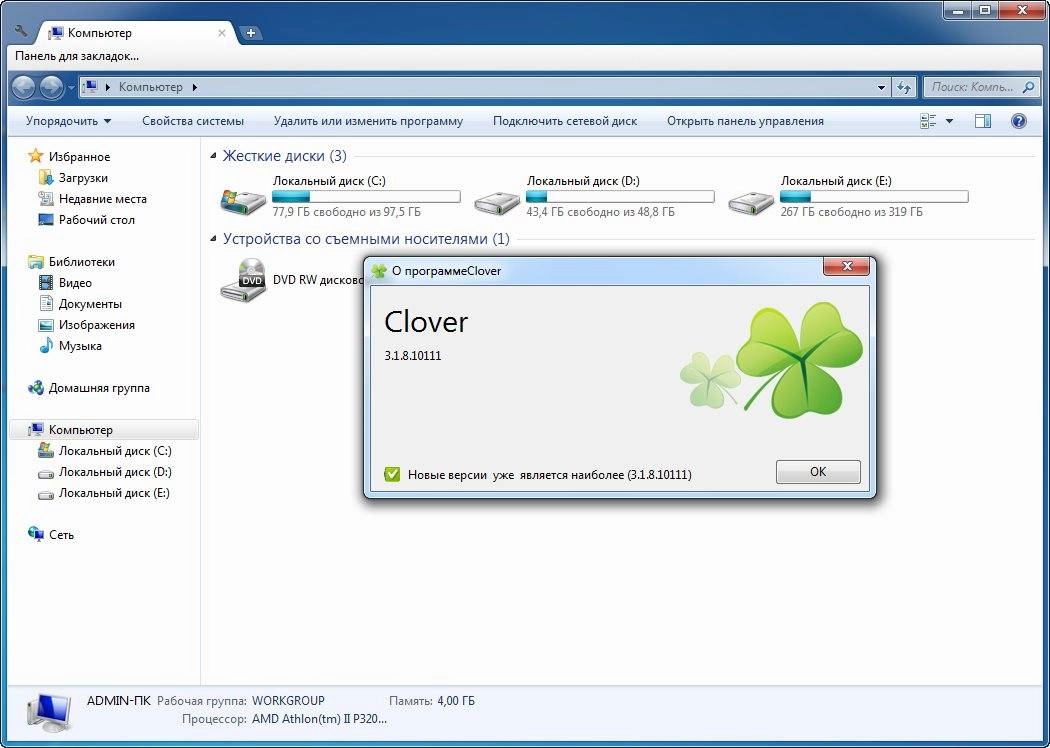Expand the arrow after Компьютер in address bar
The image size is (1050, 748).
click(x=195, y=87)
